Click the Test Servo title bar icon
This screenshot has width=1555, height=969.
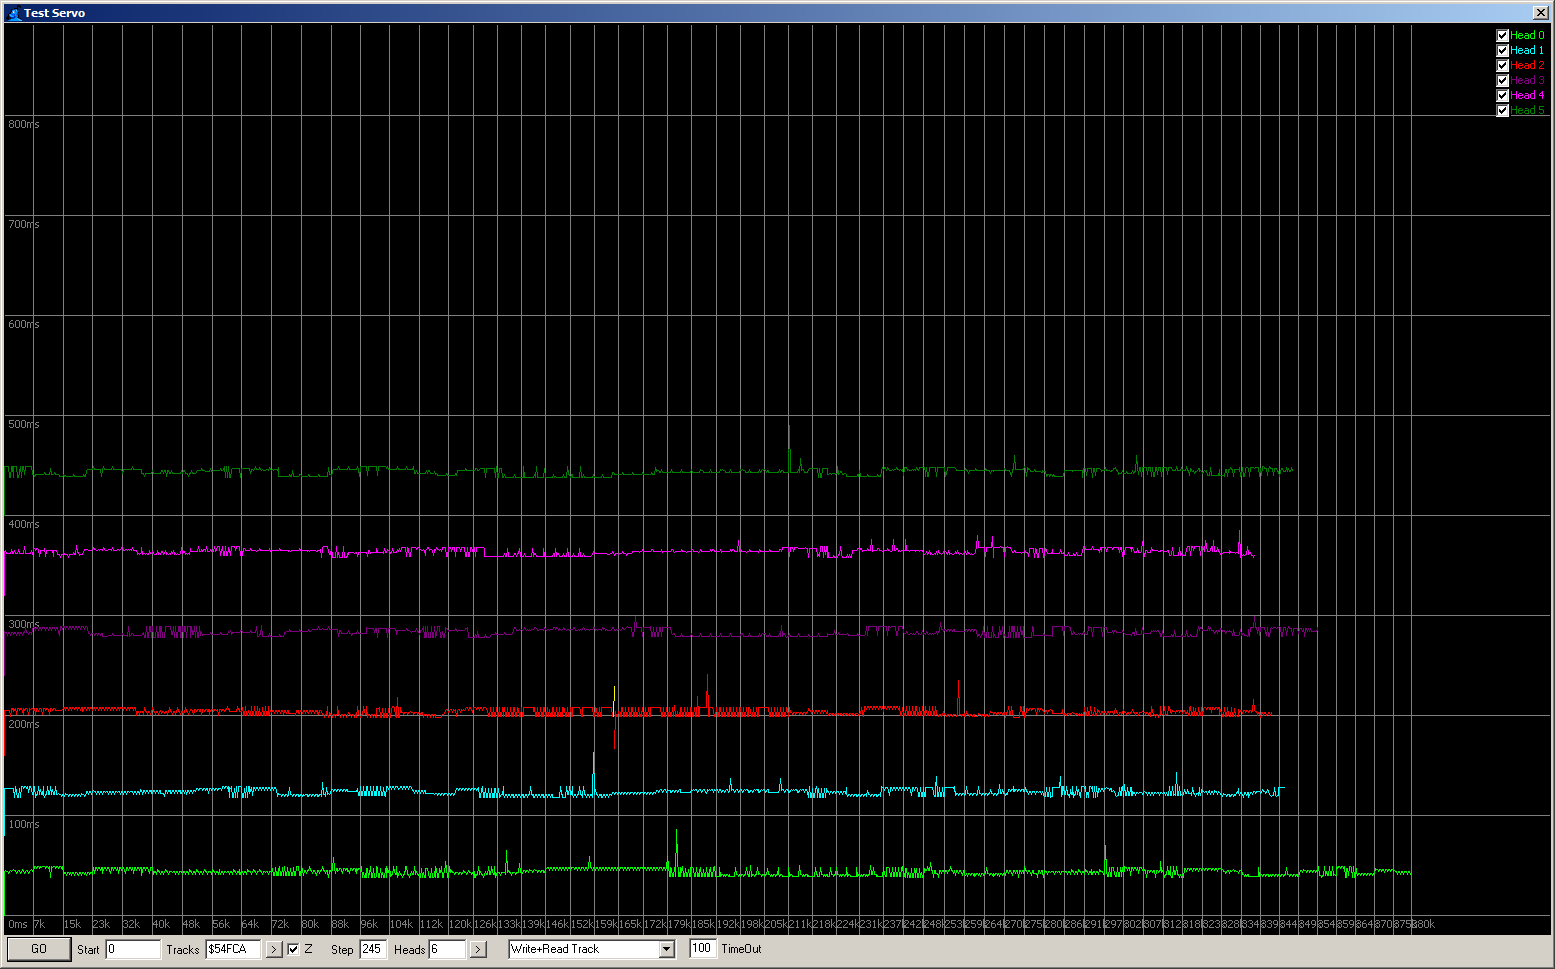coord(14,13)
